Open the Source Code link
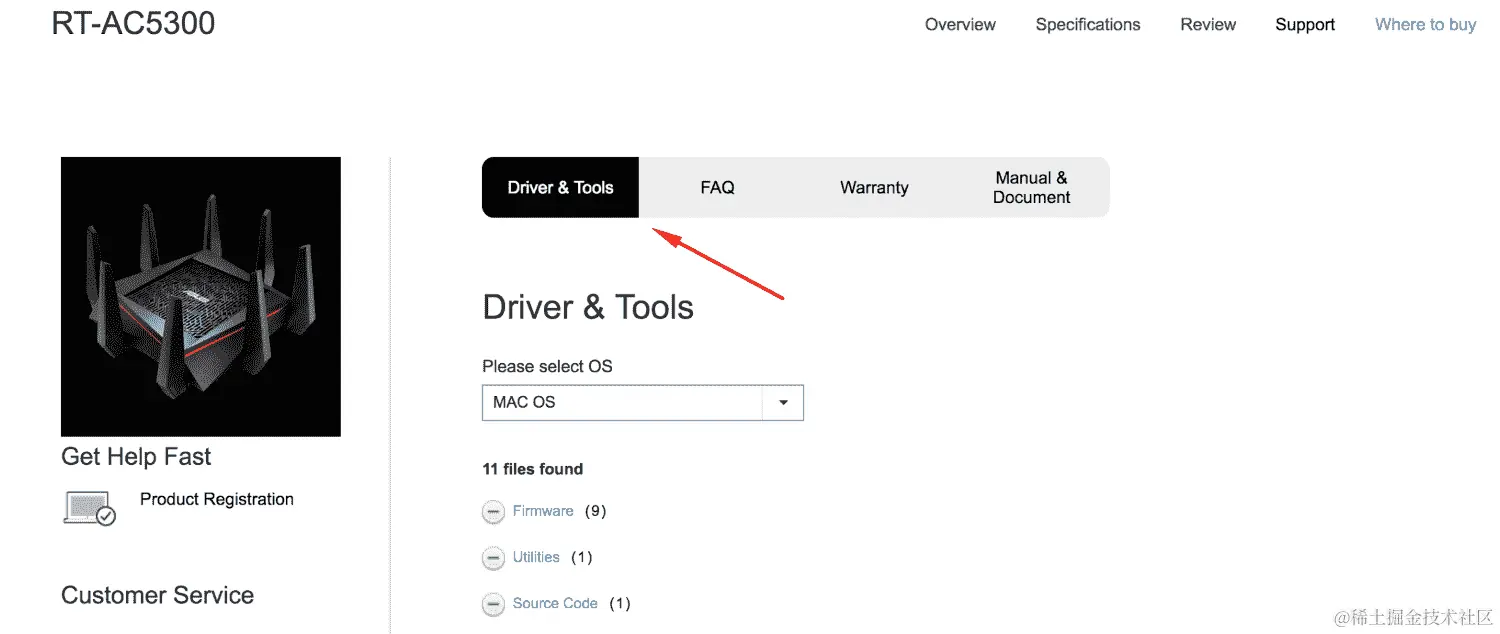The height and width of the screenshot is (634, 1500). pyautogui.click(x=555, y=603)
